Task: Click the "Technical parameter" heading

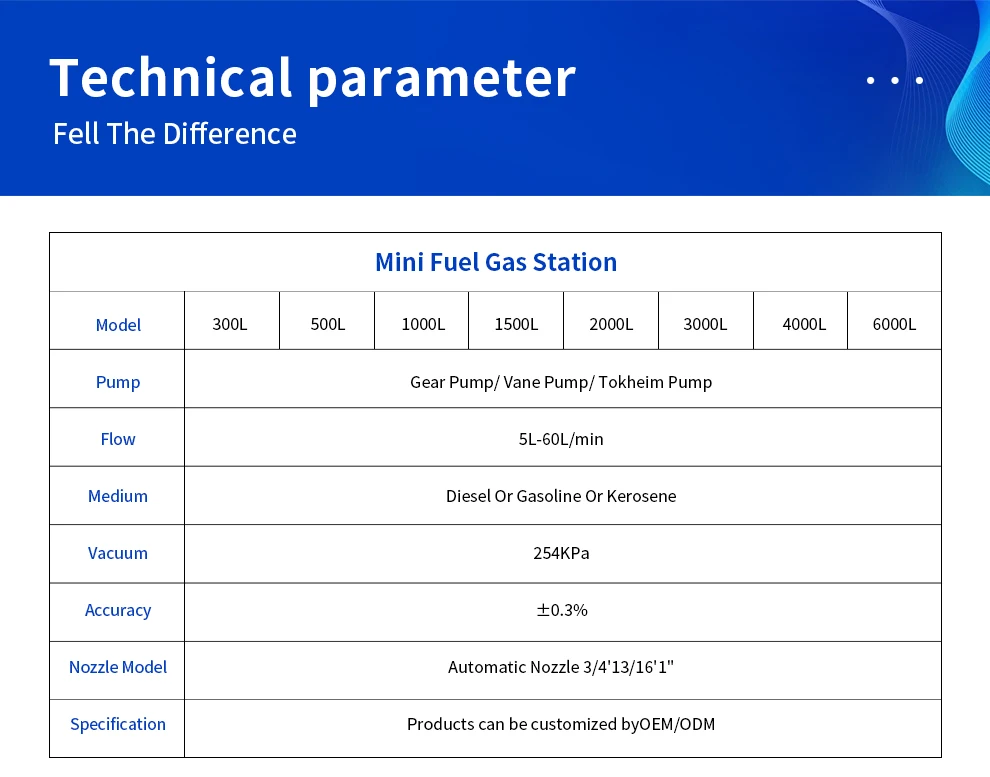Action: [312, 77]
